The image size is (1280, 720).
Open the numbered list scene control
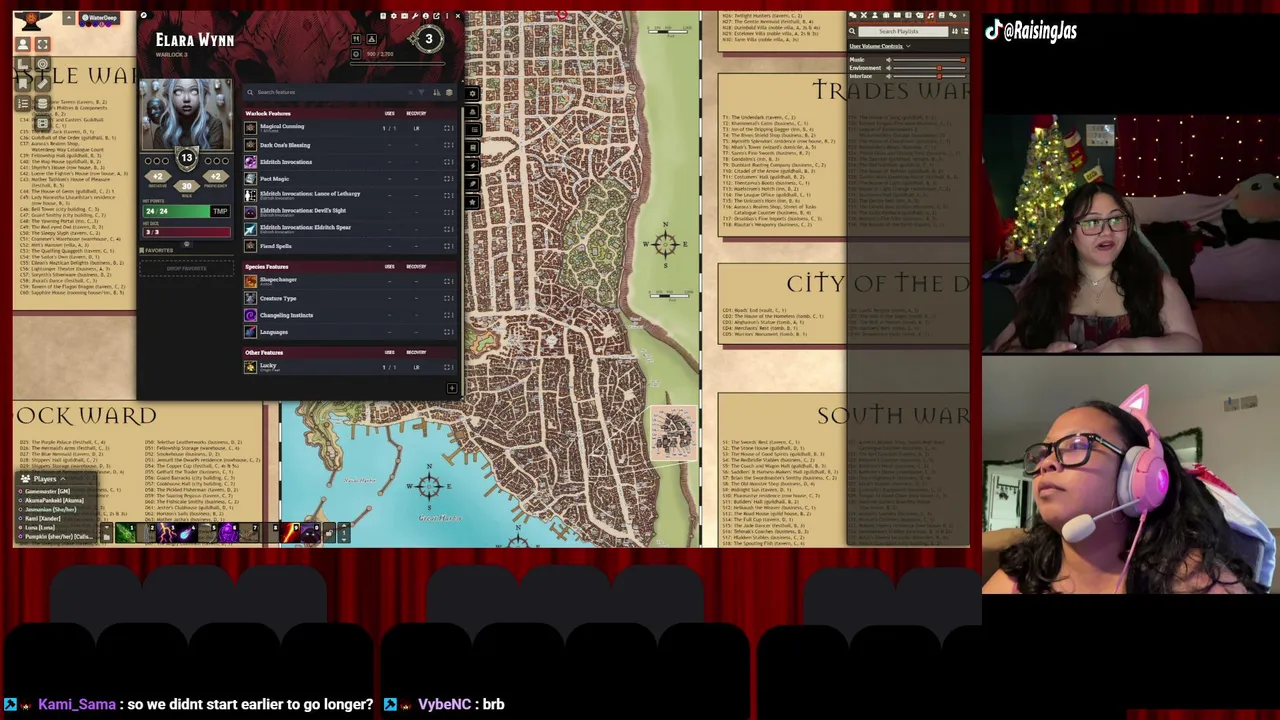(x=23, y=103)
